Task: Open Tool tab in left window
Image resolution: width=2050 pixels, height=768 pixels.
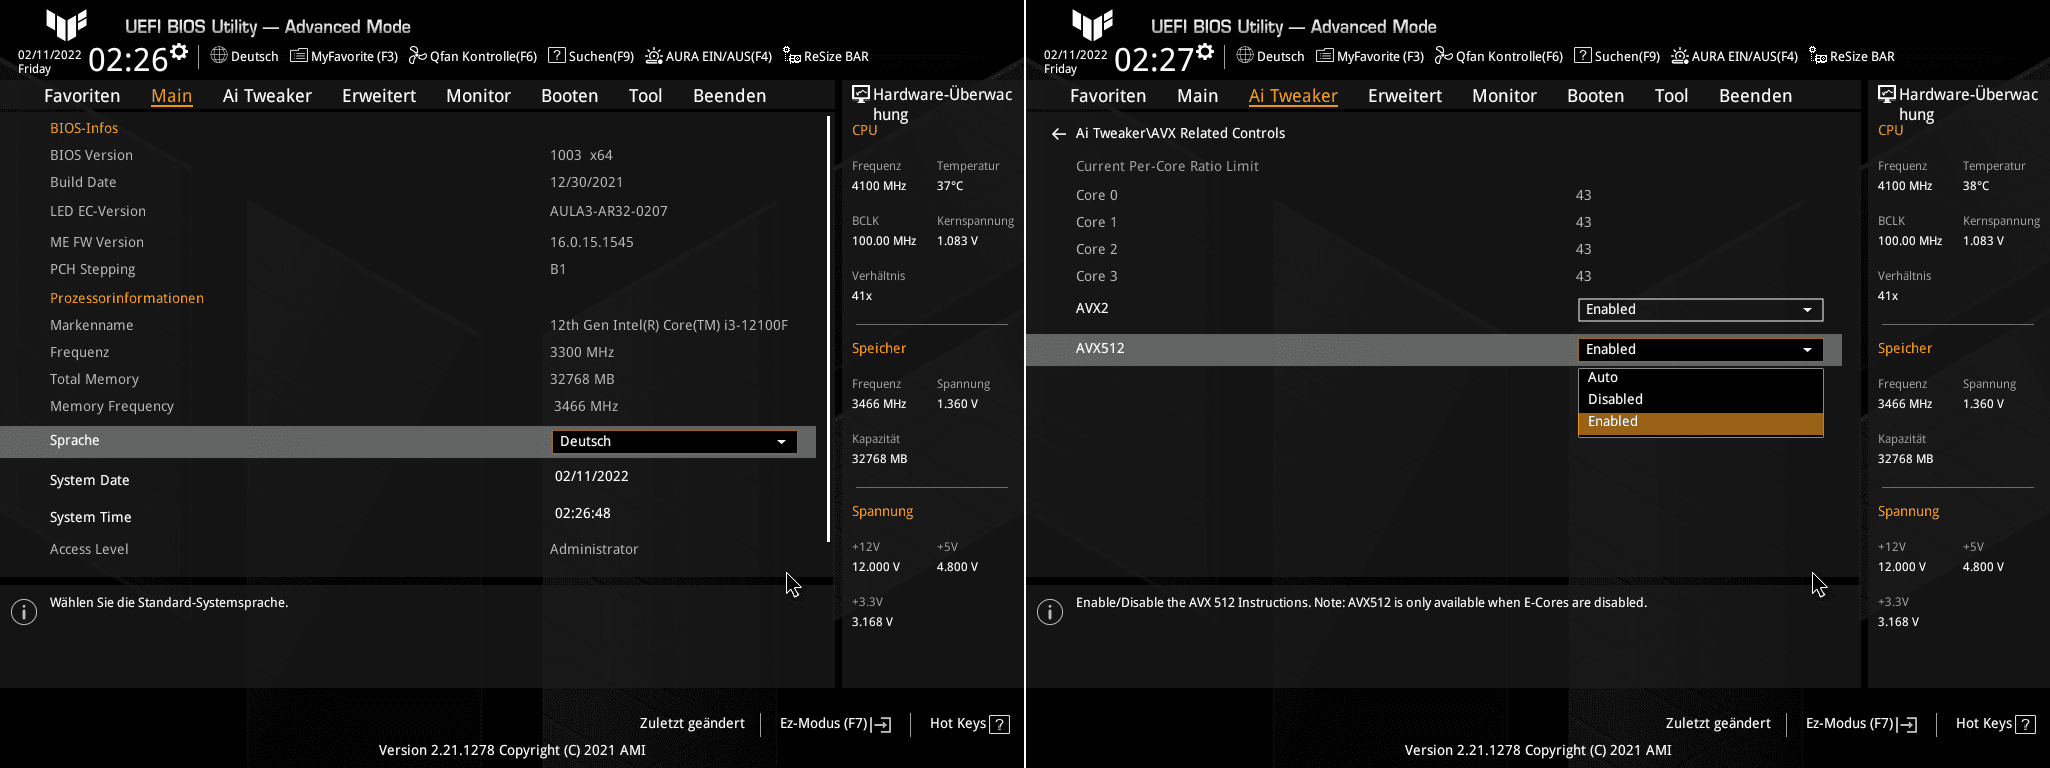Action: [645, 96]
